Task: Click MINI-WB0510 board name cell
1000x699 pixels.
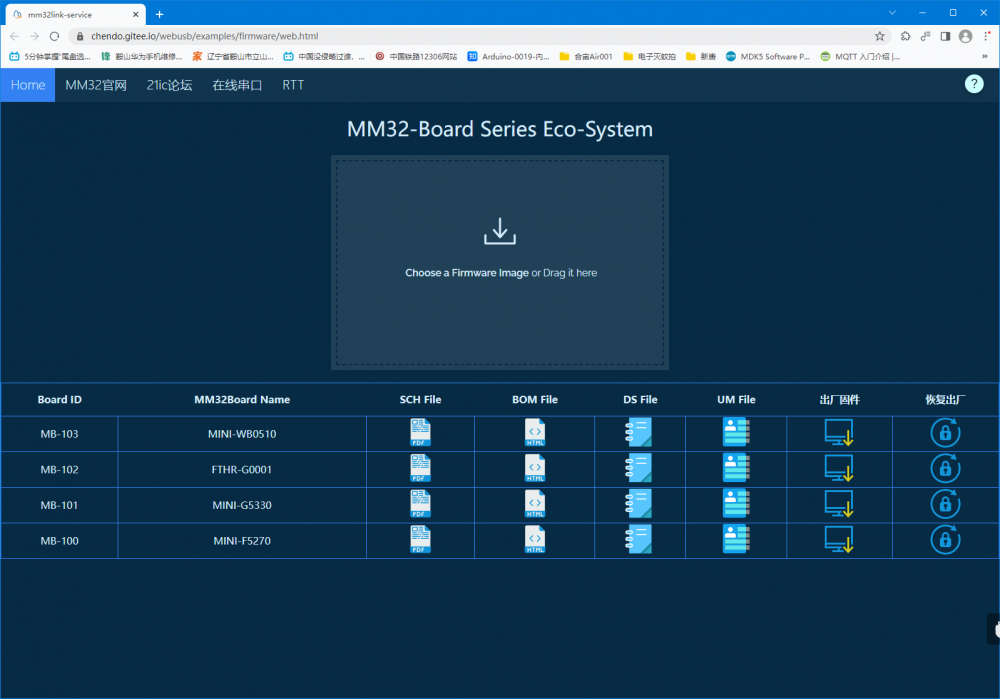Action: click(242, 434)
